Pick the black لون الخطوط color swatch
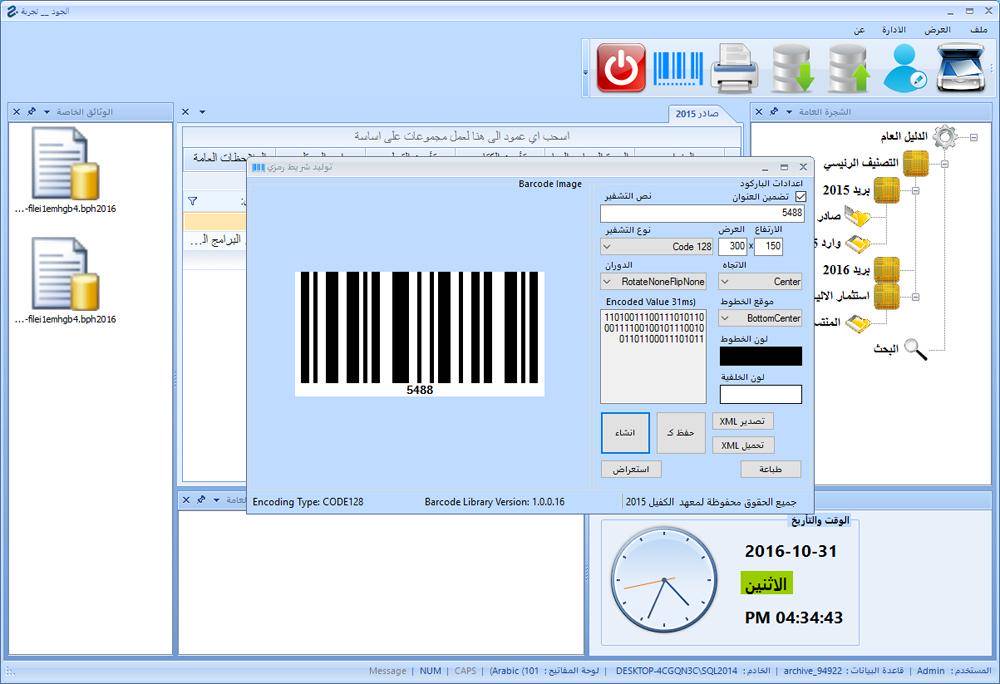Image resolution: width=1000 pixels, height=684 pixels. (760, 356)
